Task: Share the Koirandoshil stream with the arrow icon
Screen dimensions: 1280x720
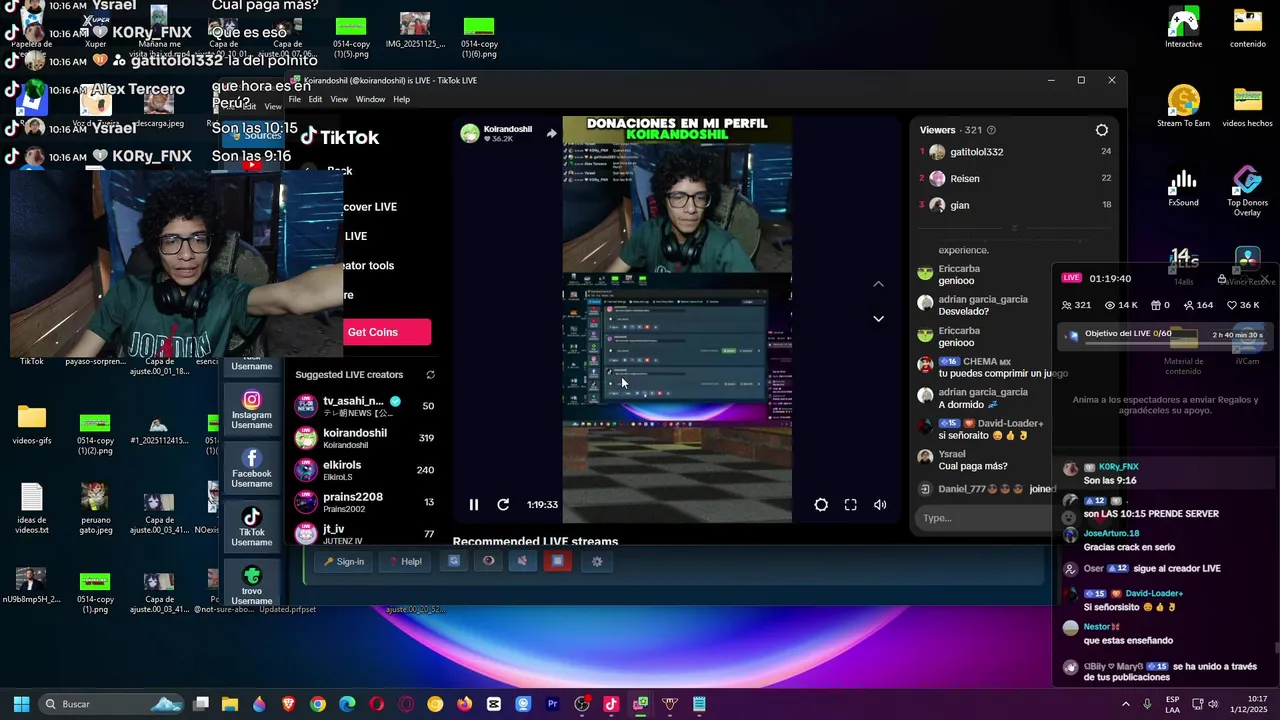Action: 551,133
